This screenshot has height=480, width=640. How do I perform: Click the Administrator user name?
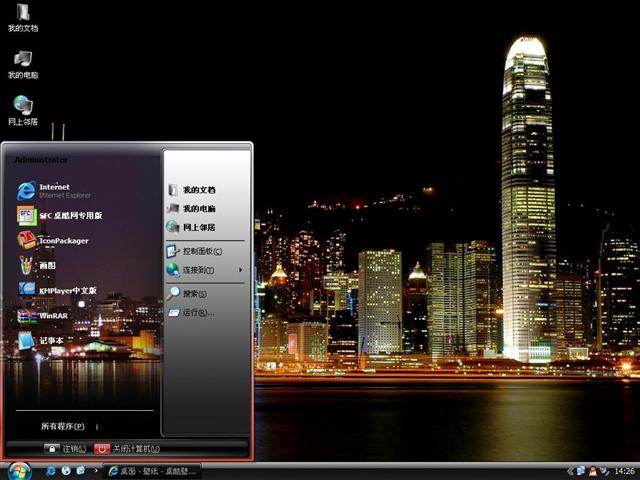click(x=41, y=160)
